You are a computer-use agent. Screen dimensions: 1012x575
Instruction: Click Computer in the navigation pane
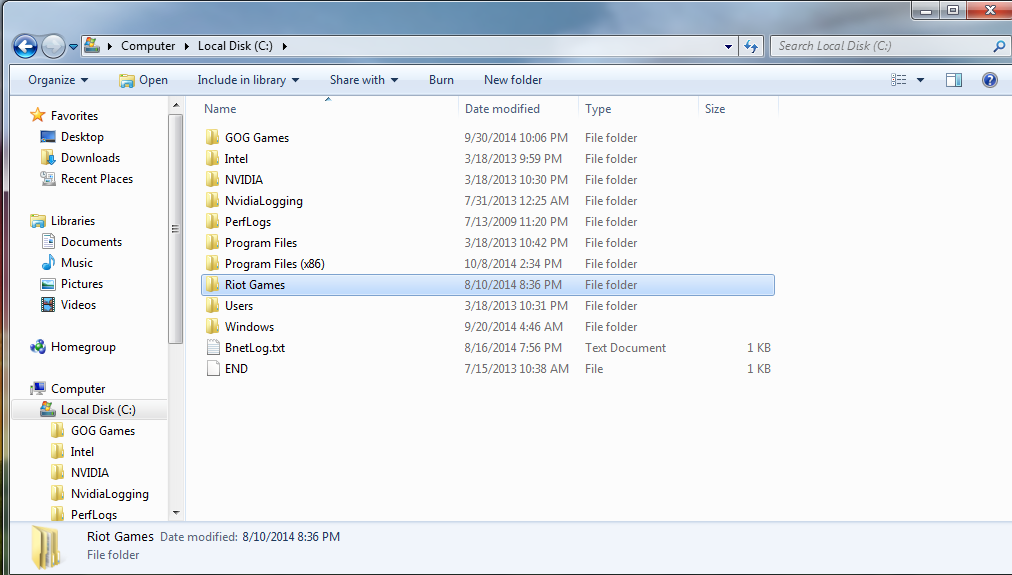pyautogui.click(x=78, y=388)
